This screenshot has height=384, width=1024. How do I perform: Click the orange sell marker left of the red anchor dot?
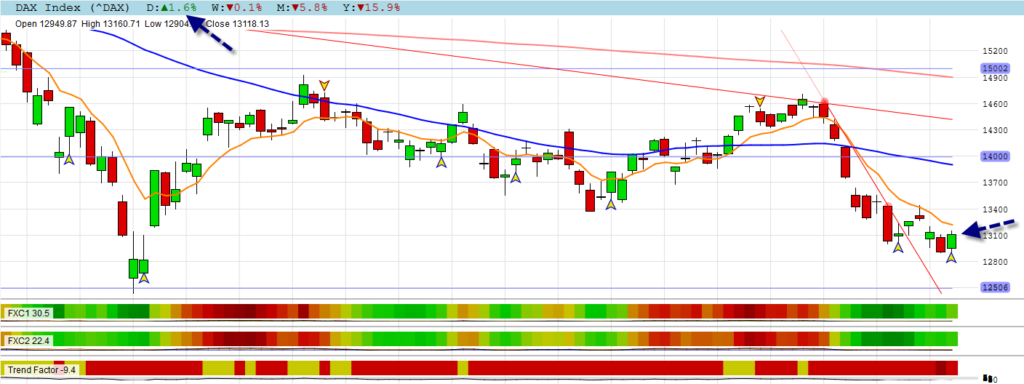coord(760,101)
